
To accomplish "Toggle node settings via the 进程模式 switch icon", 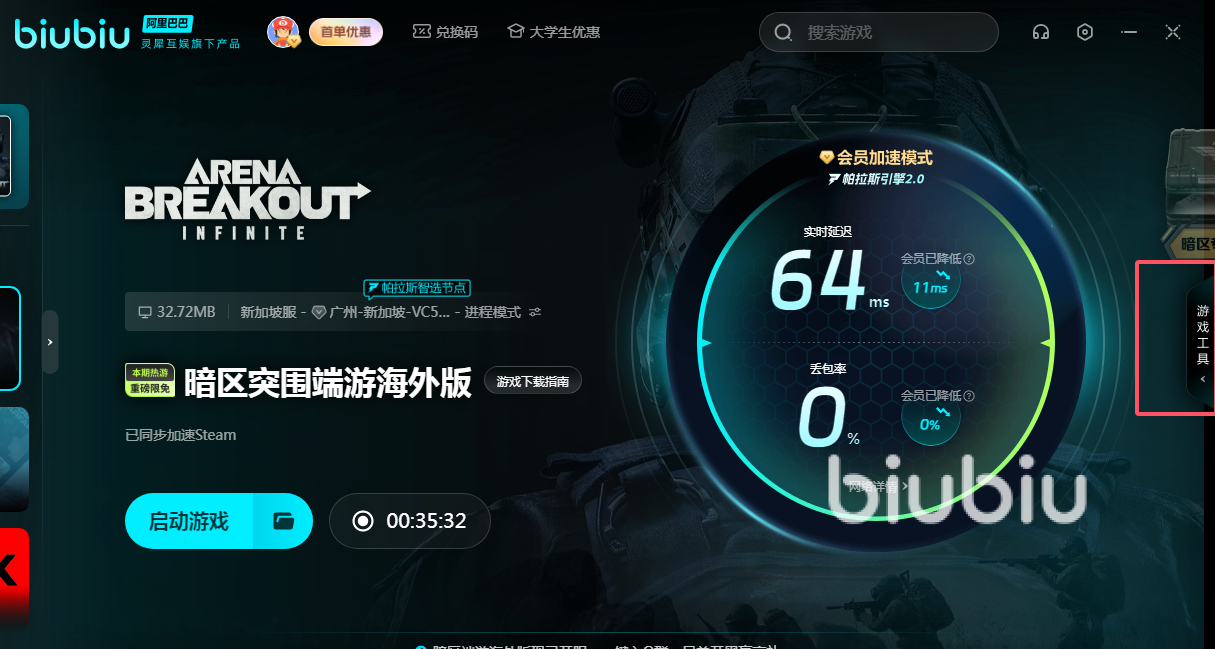I will click(535, 312).
